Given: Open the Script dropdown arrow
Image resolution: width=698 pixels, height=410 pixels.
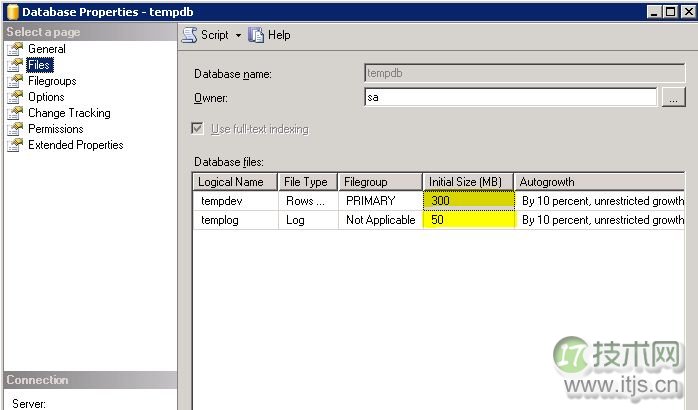Looking at the screenshot, I should pyautogui.click(x=239, y=35).
